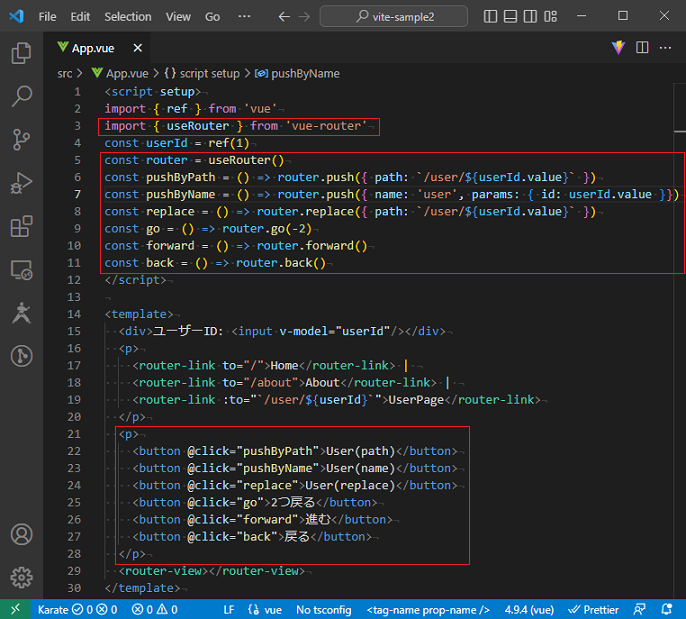Open the Edit menu
This screenshot has width=686, height=619.
point(80,17)
